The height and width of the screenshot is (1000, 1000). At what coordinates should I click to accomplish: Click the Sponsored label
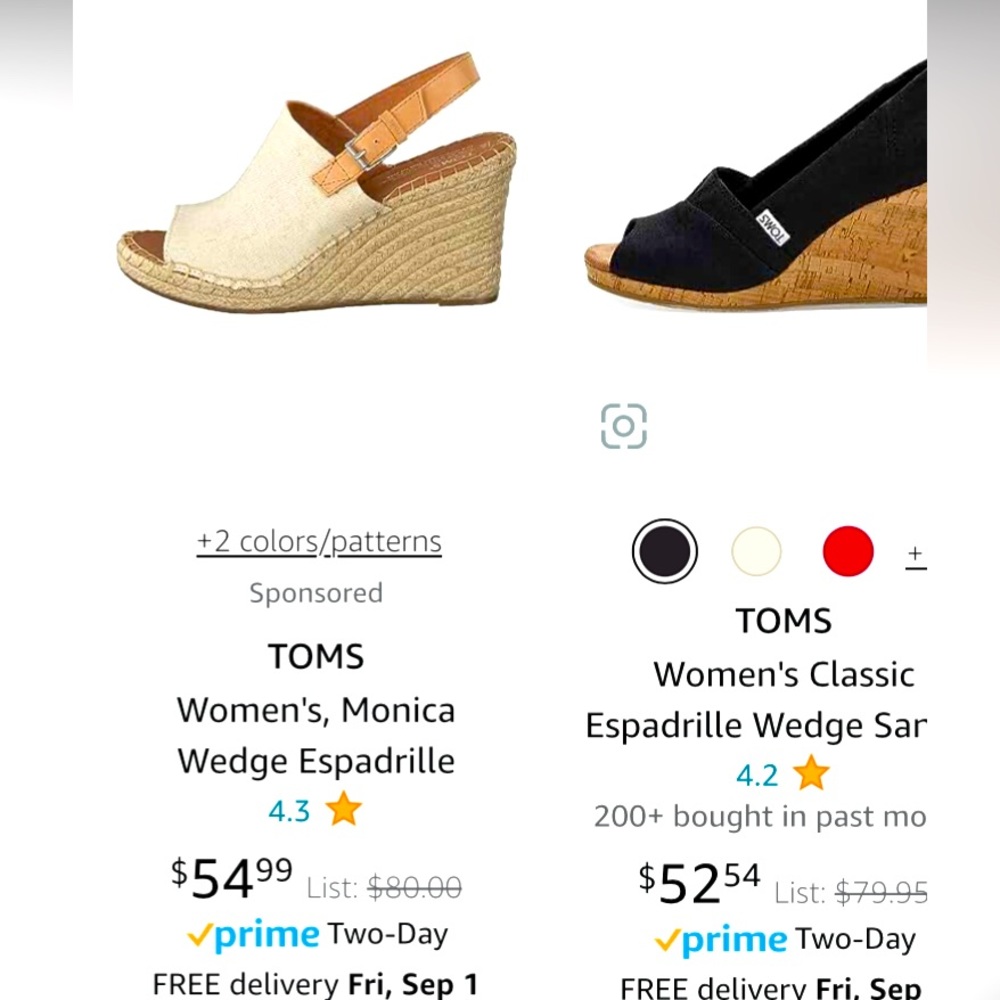click(316, 592)
